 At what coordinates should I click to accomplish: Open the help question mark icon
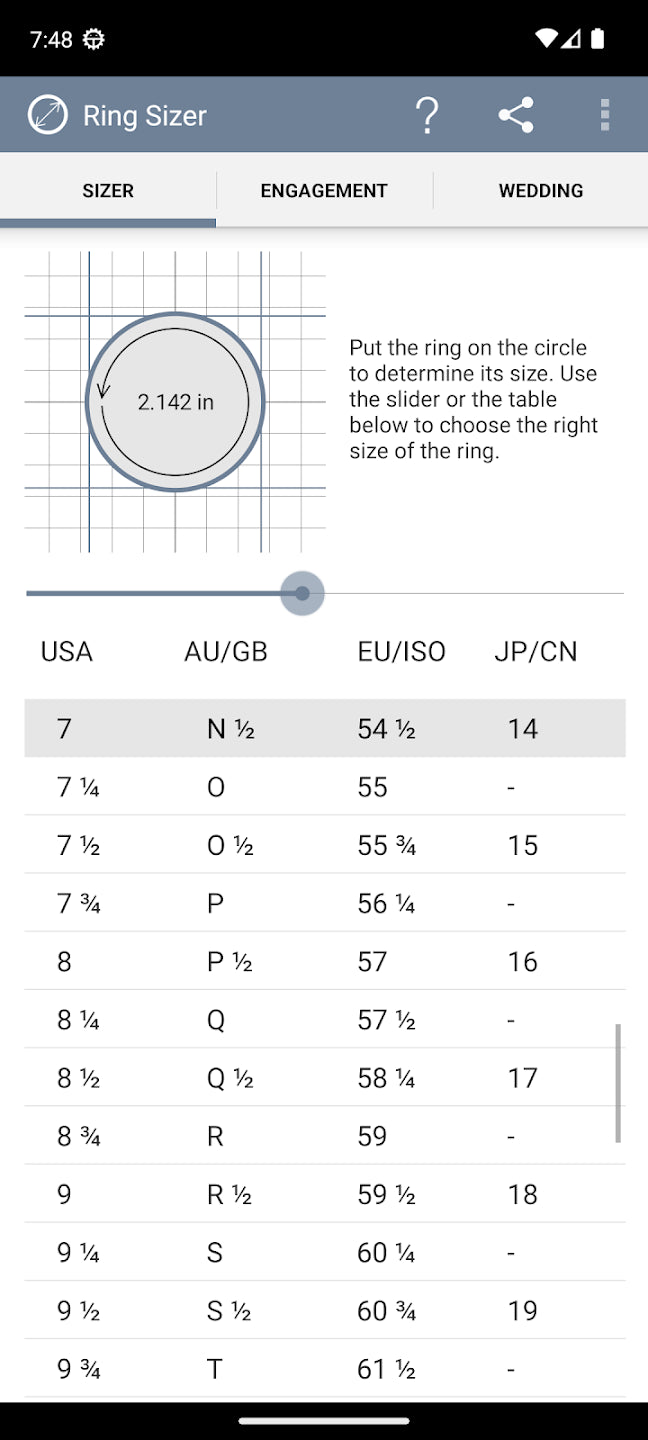click(427, 116)
